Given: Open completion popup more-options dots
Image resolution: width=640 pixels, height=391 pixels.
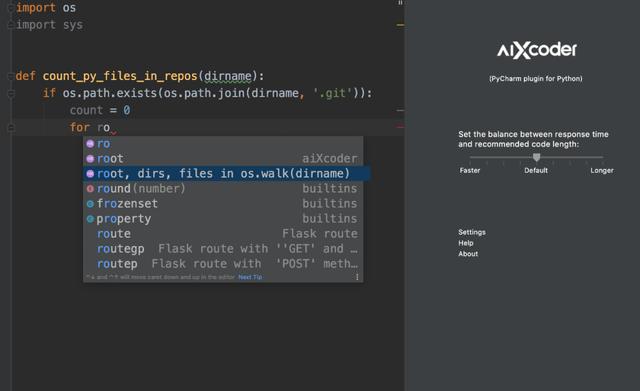Looking at the screenshot, I should (x=357, y=277).
